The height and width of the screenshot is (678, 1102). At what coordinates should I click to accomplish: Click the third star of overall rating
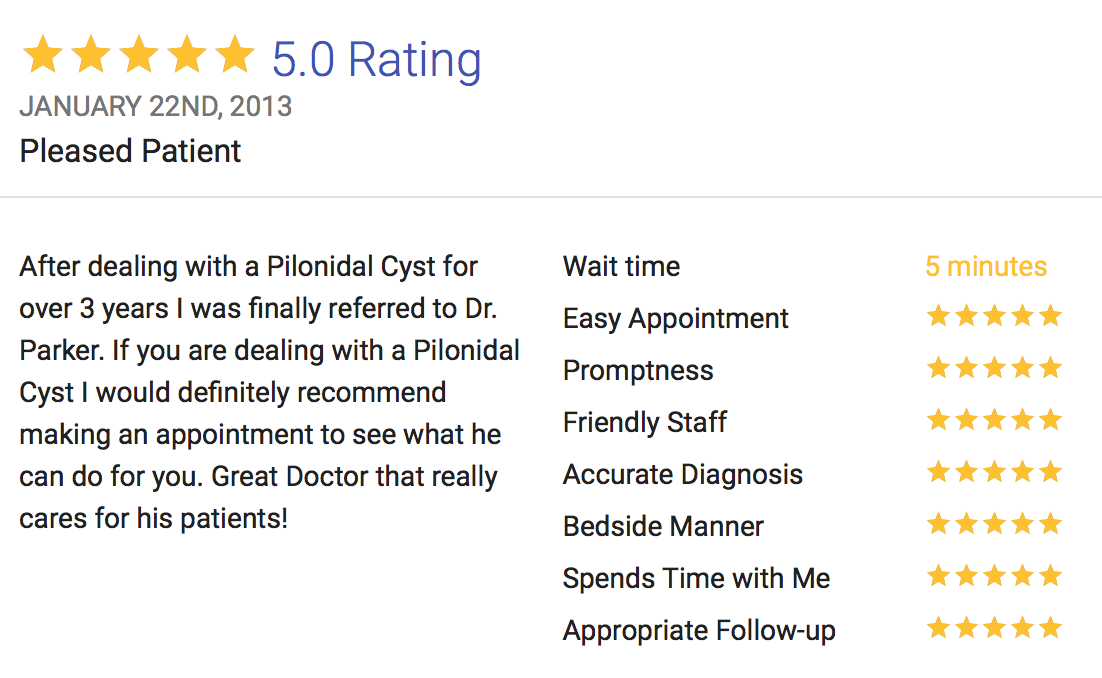pyautogui.click(x=139, y=54)
